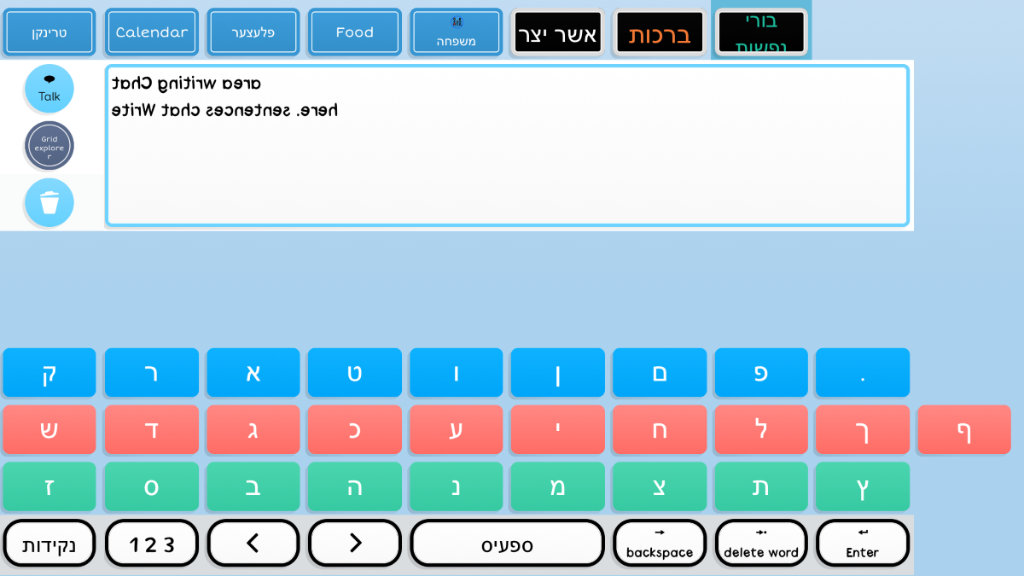1024x576 pixels.
Task: Type the red letter ש
Action: tap(49, 430)
